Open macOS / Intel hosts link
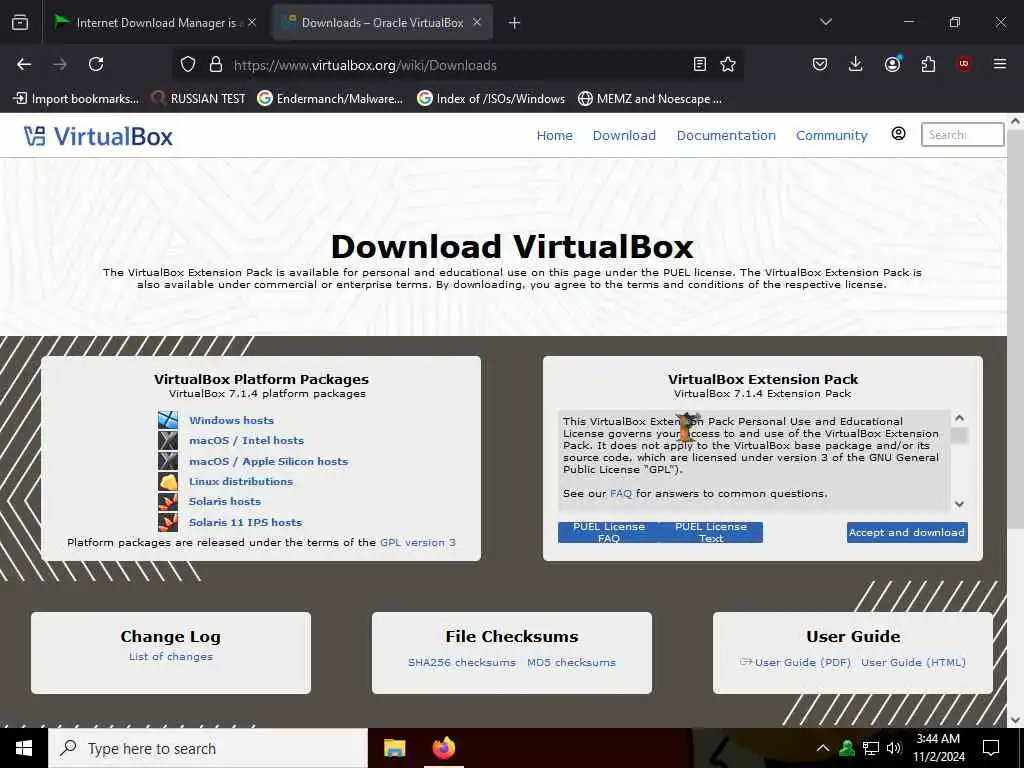 (246, 440)
